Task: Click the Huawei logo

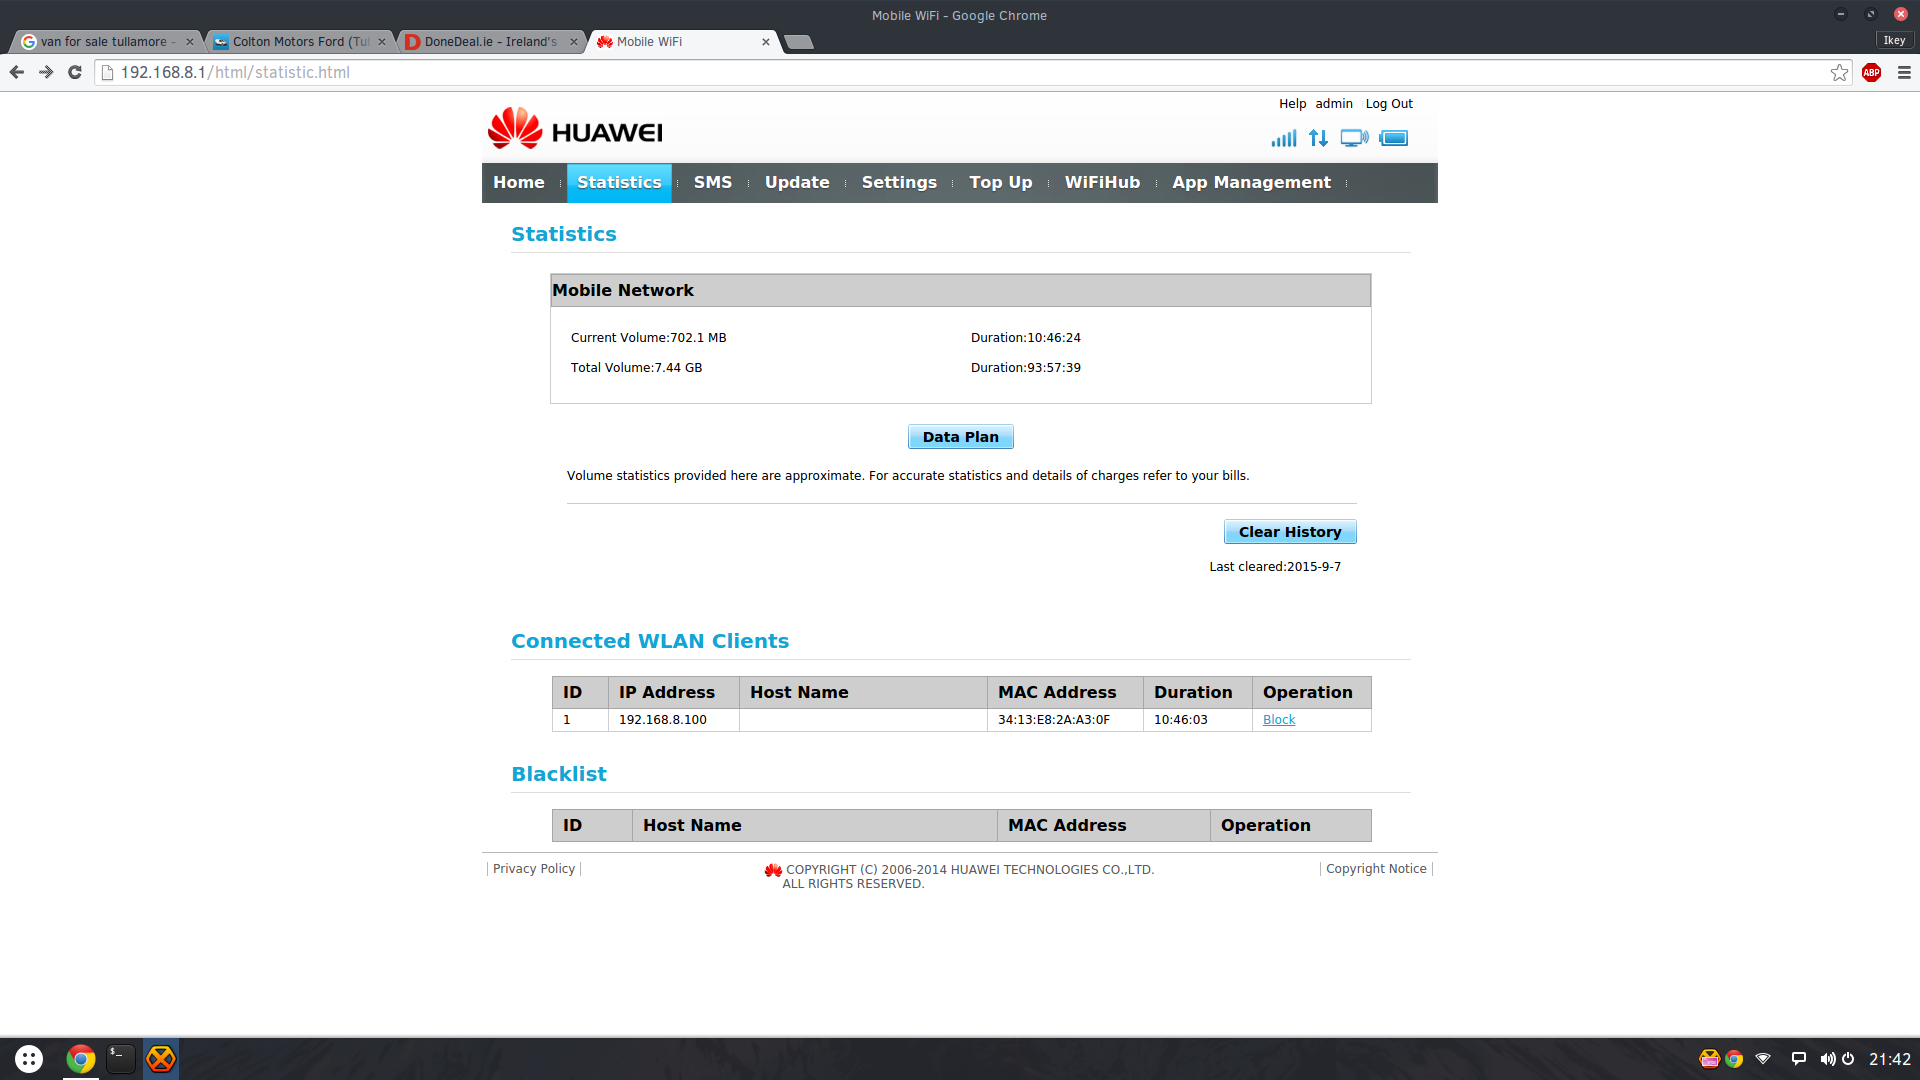Action: 575,131
